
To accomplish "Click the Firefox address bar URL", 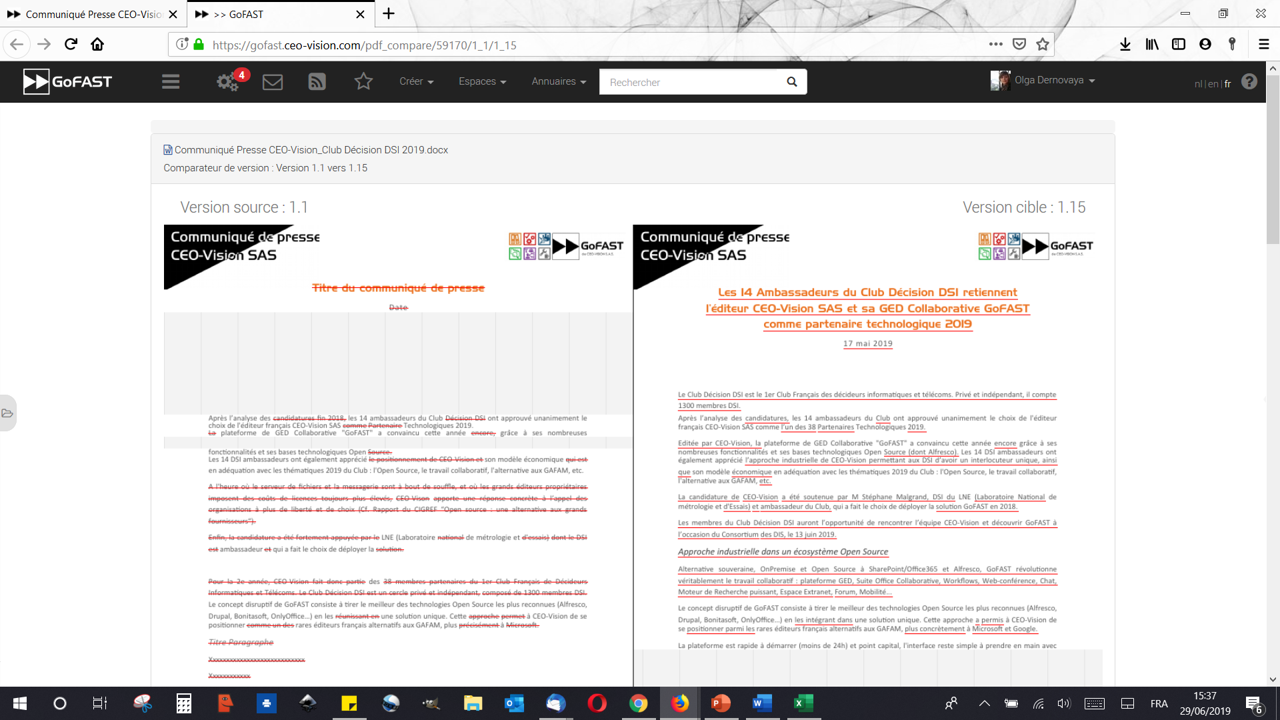I will [364, 45].
